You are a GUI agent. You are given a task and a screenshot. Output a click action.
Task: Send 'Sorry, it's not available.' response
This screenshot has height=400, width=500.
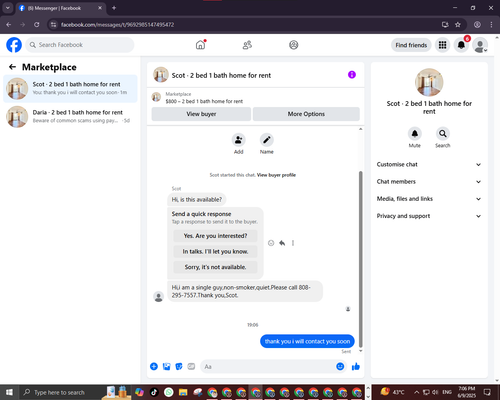click(215, 267)
